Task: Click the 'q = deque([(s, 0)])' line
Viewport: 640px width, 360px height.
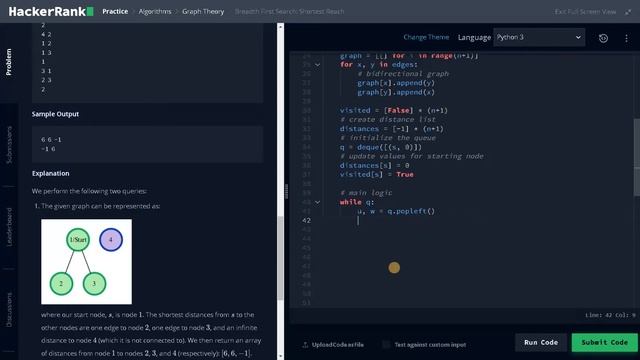Action: tap(380, 147)
